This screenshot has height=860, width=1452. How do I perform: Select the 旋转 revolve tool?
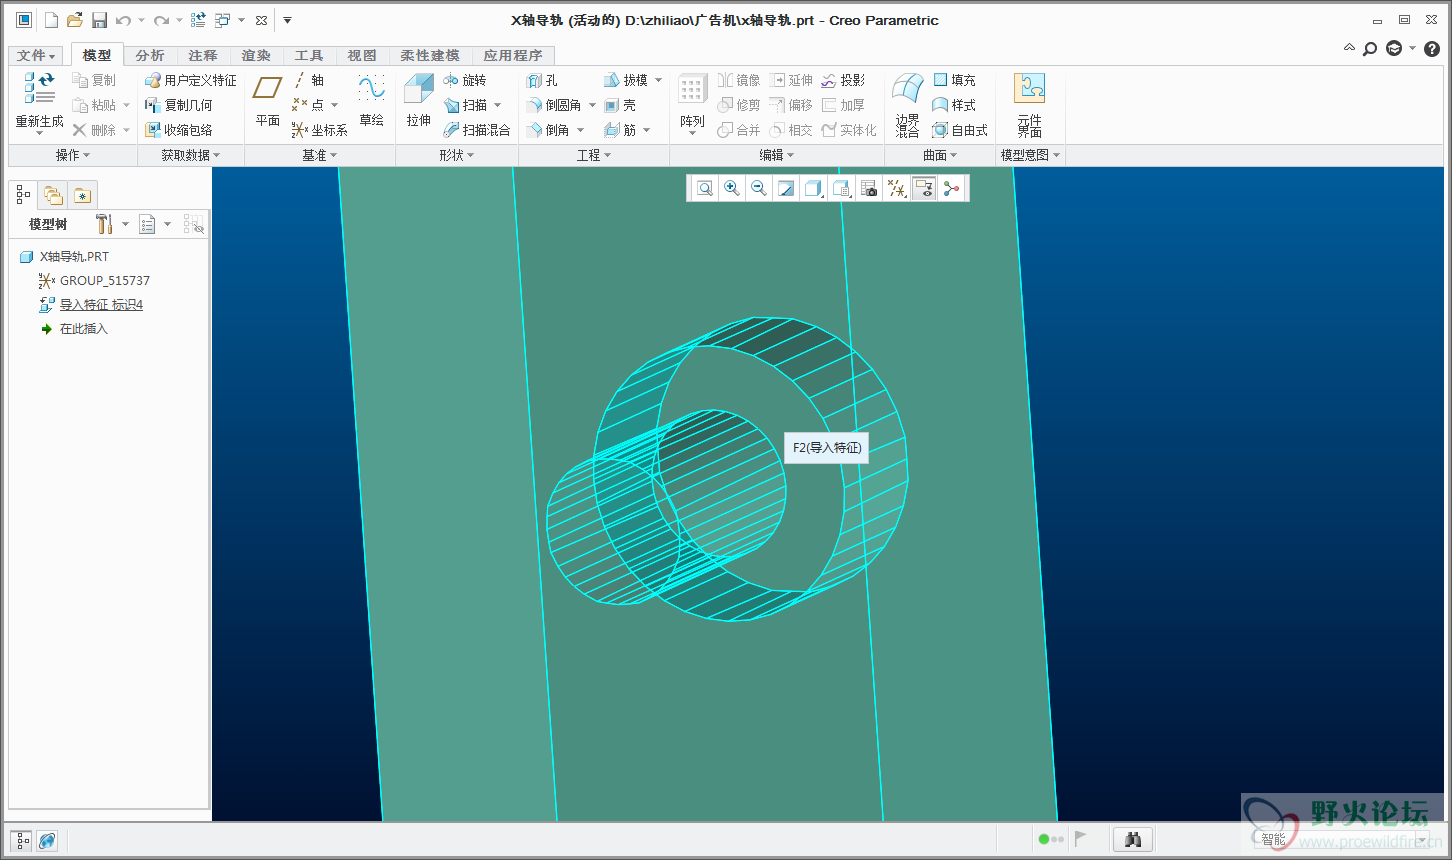click(x=465, y=80)
